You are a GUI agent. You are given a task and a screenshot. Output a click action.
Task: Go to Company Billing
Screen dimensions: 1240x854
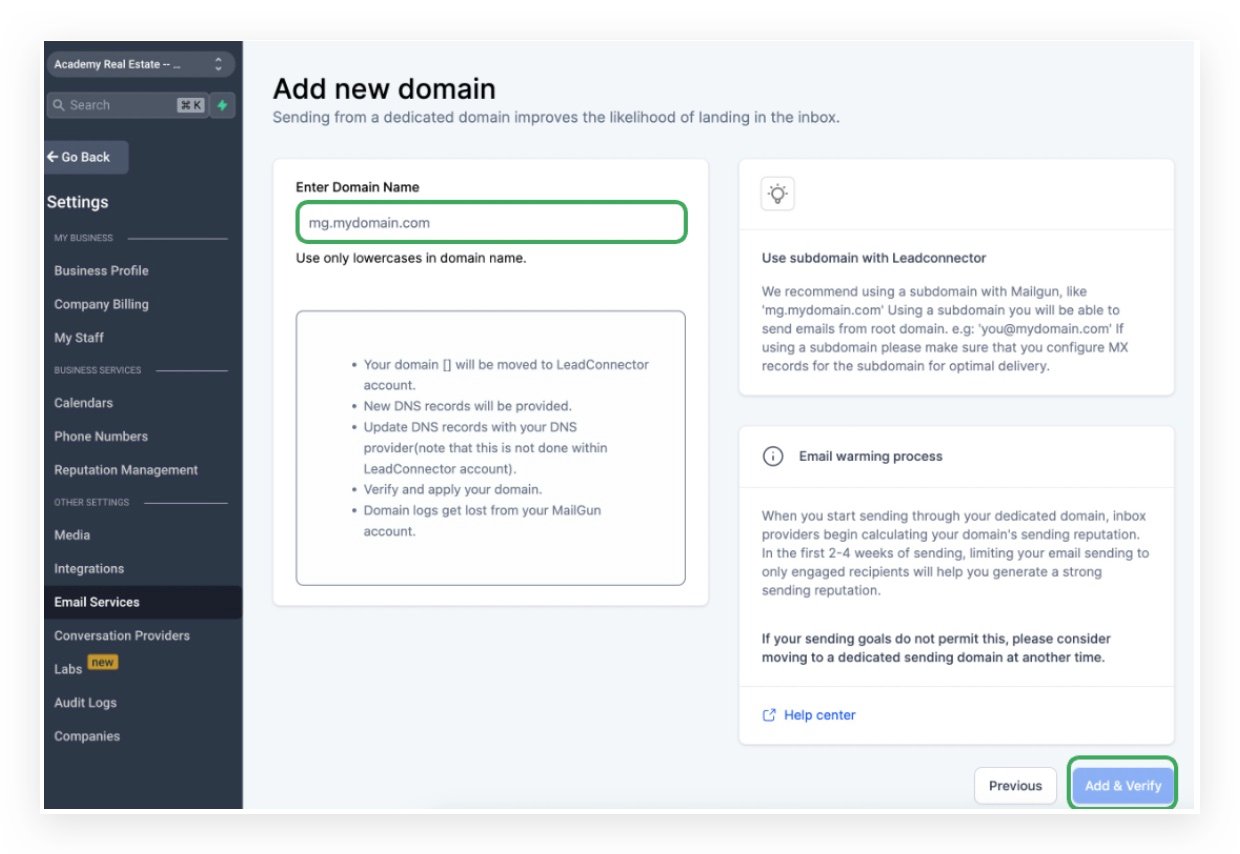pos(101,304)
